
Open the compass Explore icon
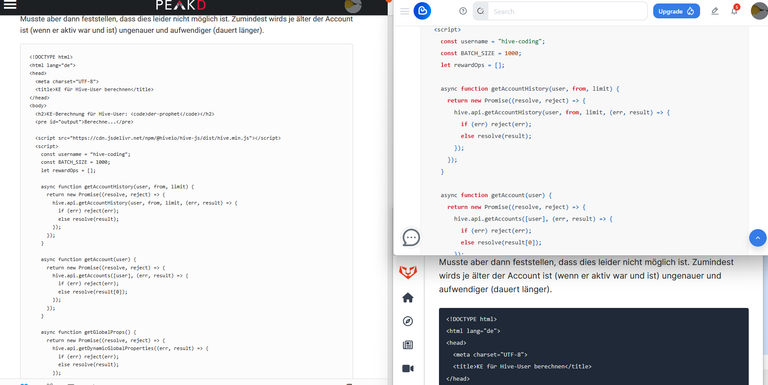(408, 321)
